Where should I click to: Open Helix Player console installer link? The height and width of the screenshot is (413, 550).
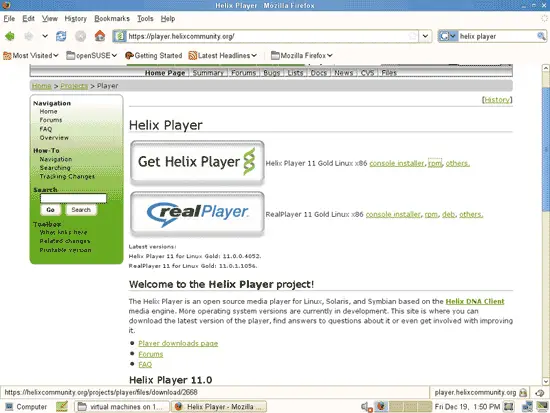[397, 163]
